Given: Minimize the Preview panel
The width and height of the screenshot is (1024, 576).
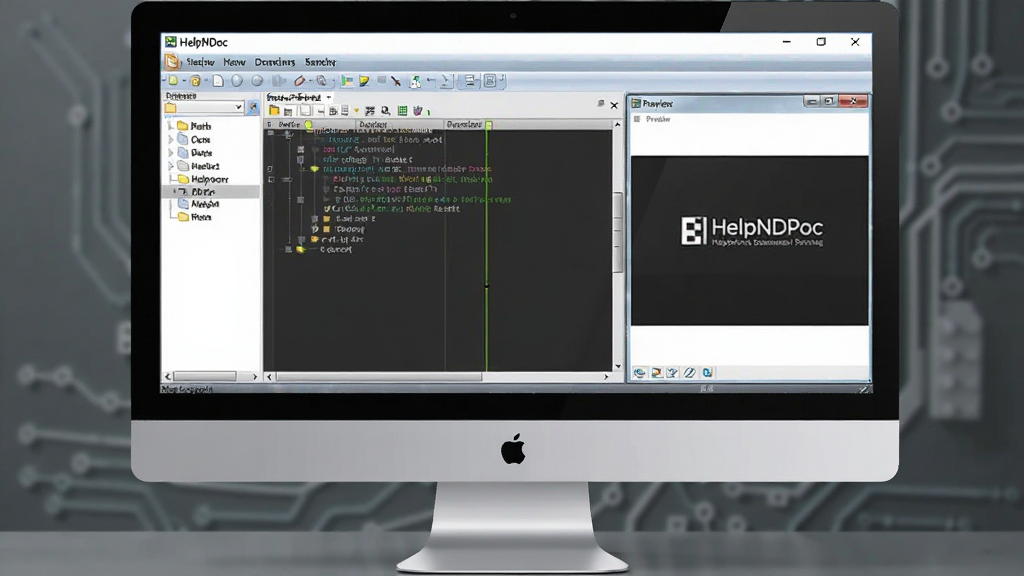Looking at the screenshot, I should pyautogui.click(x=812, y=101).
